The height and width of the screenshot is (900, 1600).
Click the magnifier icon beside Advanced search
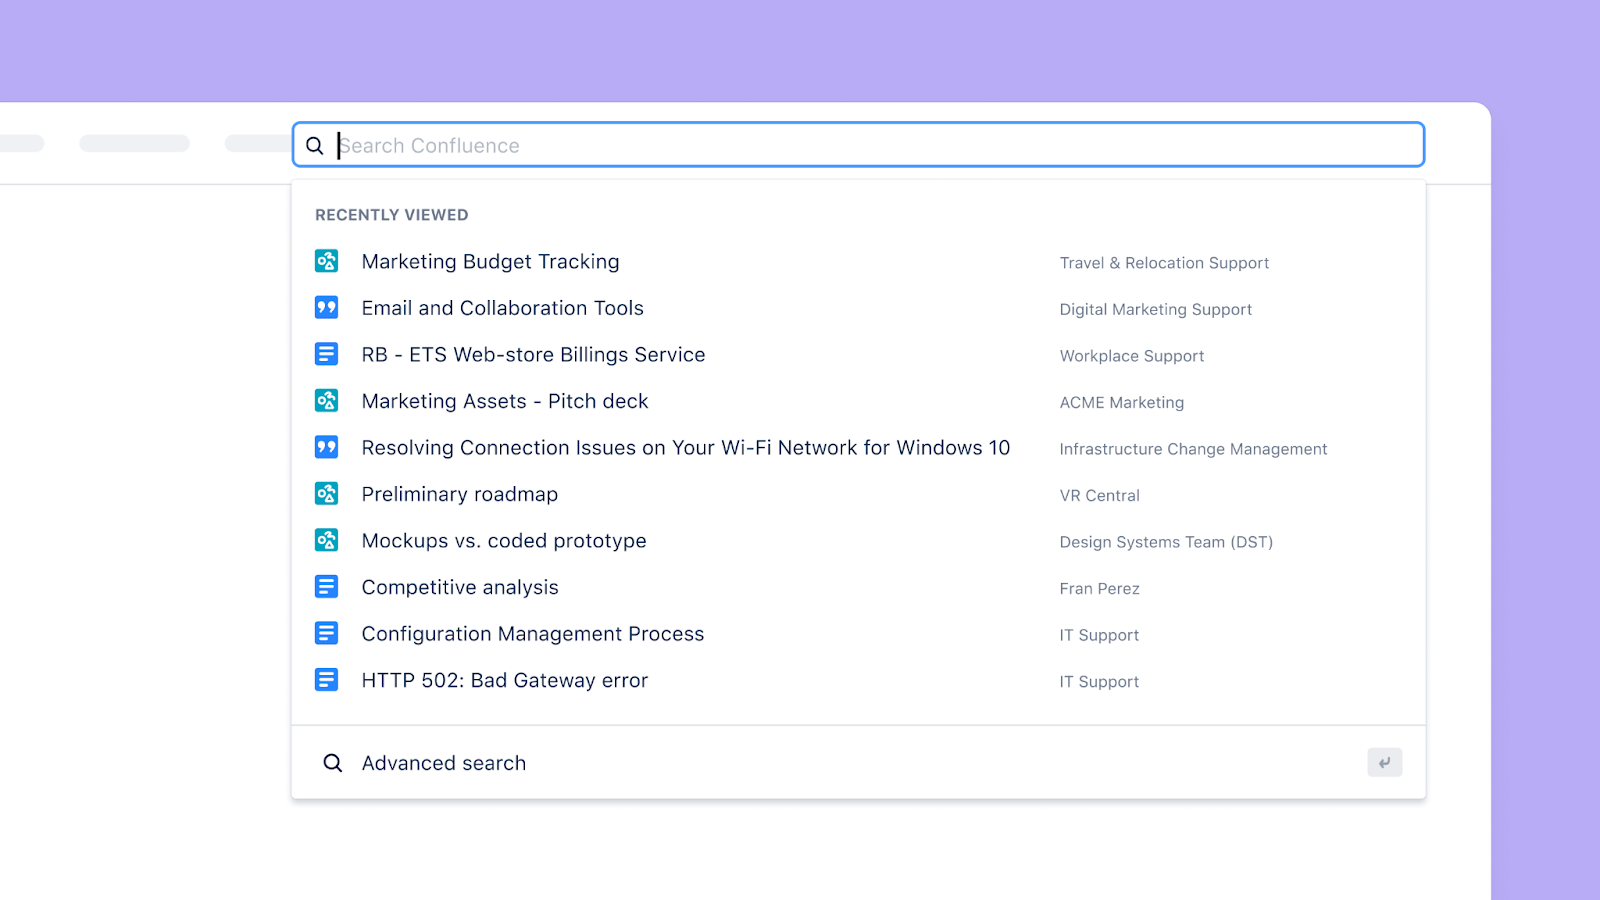331,762
